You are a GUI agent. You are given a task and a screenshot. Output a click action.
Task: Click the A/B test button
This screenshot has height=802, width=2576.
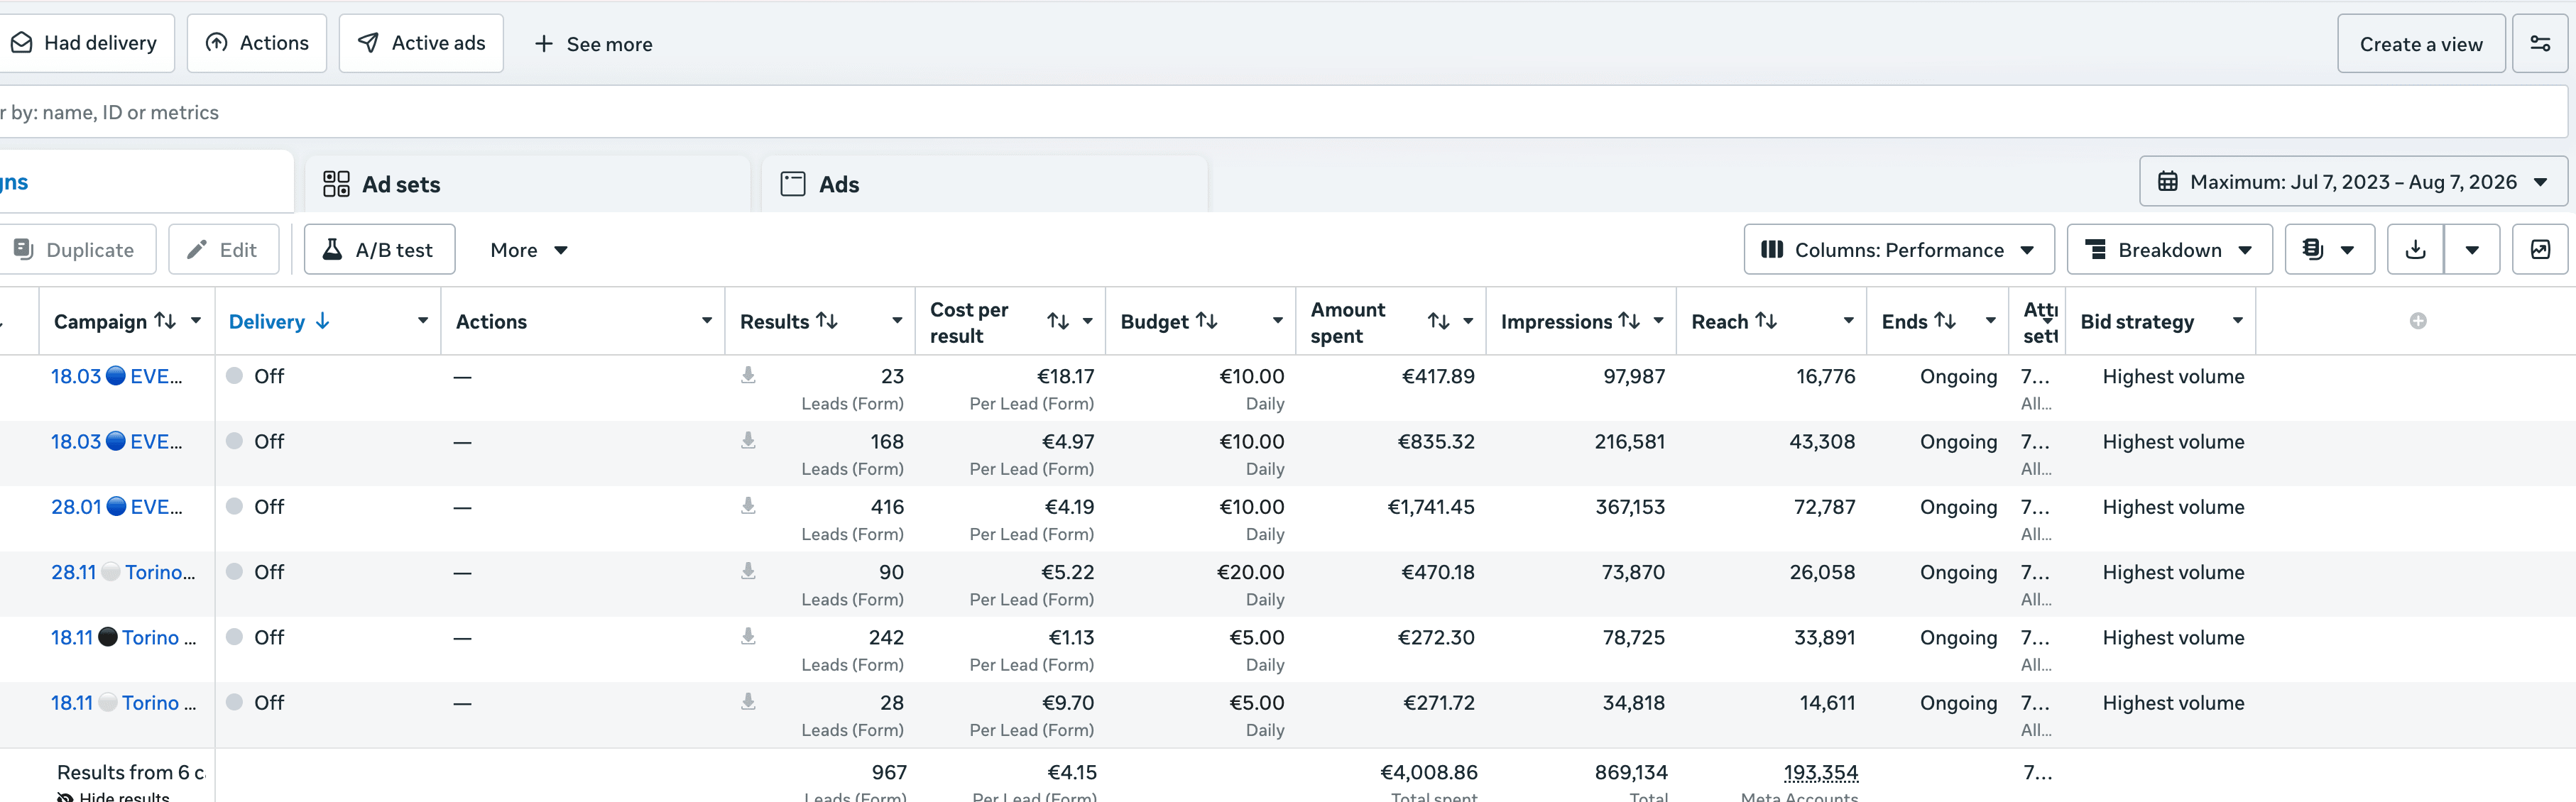click(379, 249)
